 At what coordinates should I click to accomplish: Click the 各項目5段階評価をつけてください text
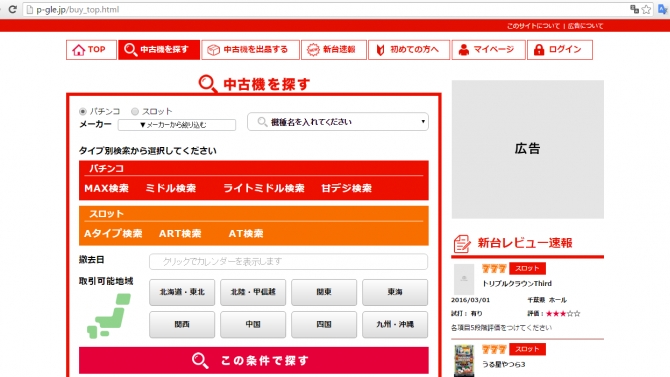pos(501,328)
